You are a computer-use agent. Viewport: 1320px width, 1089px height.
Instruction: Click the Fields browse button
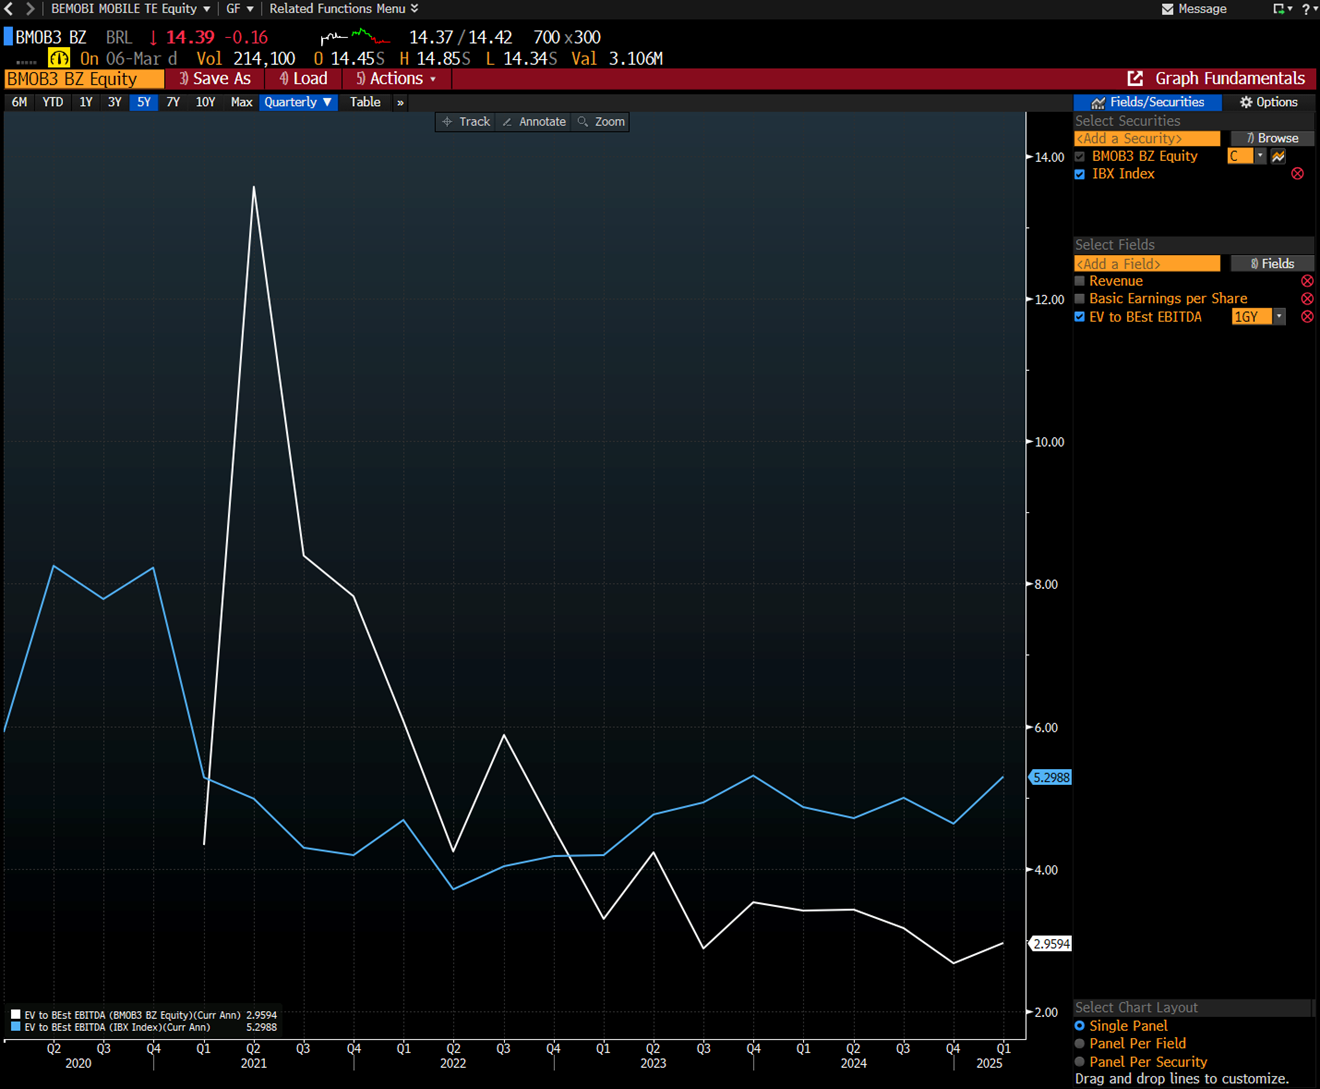[1272, 264]
